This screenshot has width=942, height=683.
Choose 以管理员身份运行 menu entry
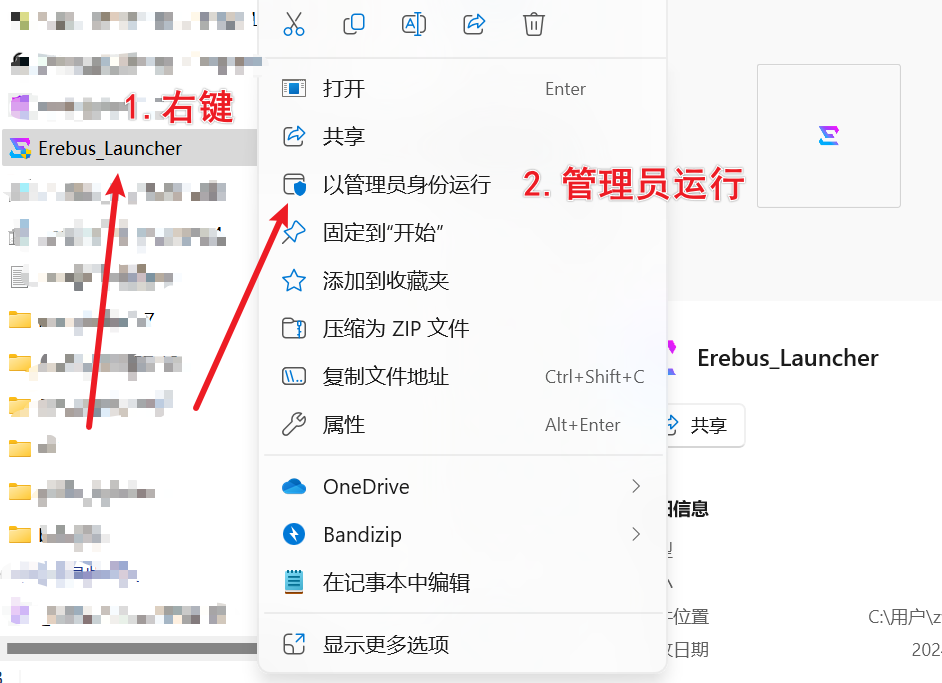[406, 185]
